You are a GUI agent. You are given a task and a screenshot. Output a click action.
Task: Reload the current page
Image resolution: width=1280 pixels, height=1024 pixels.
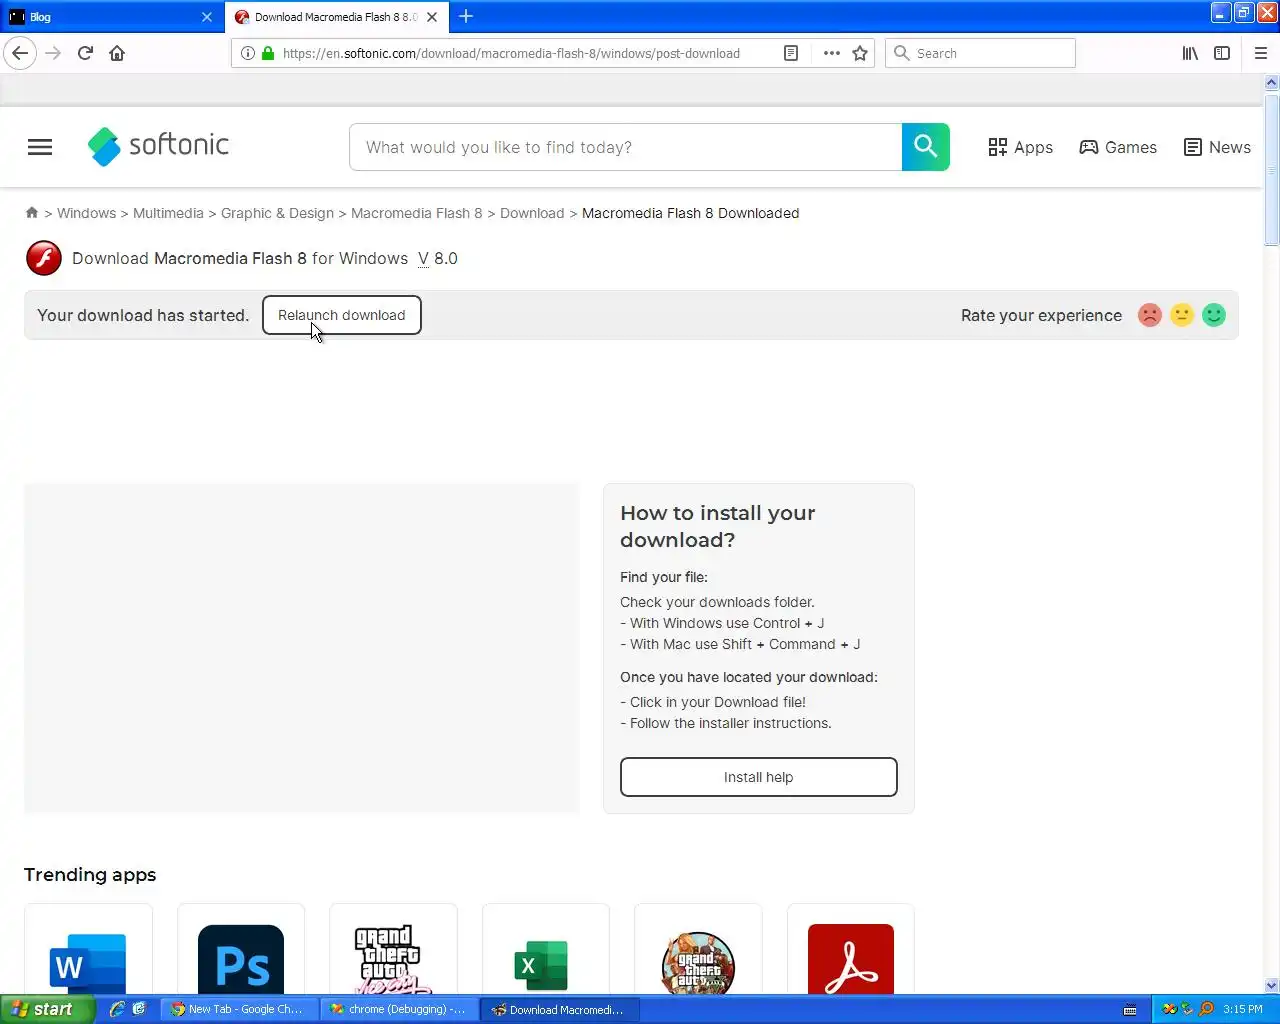85,53
